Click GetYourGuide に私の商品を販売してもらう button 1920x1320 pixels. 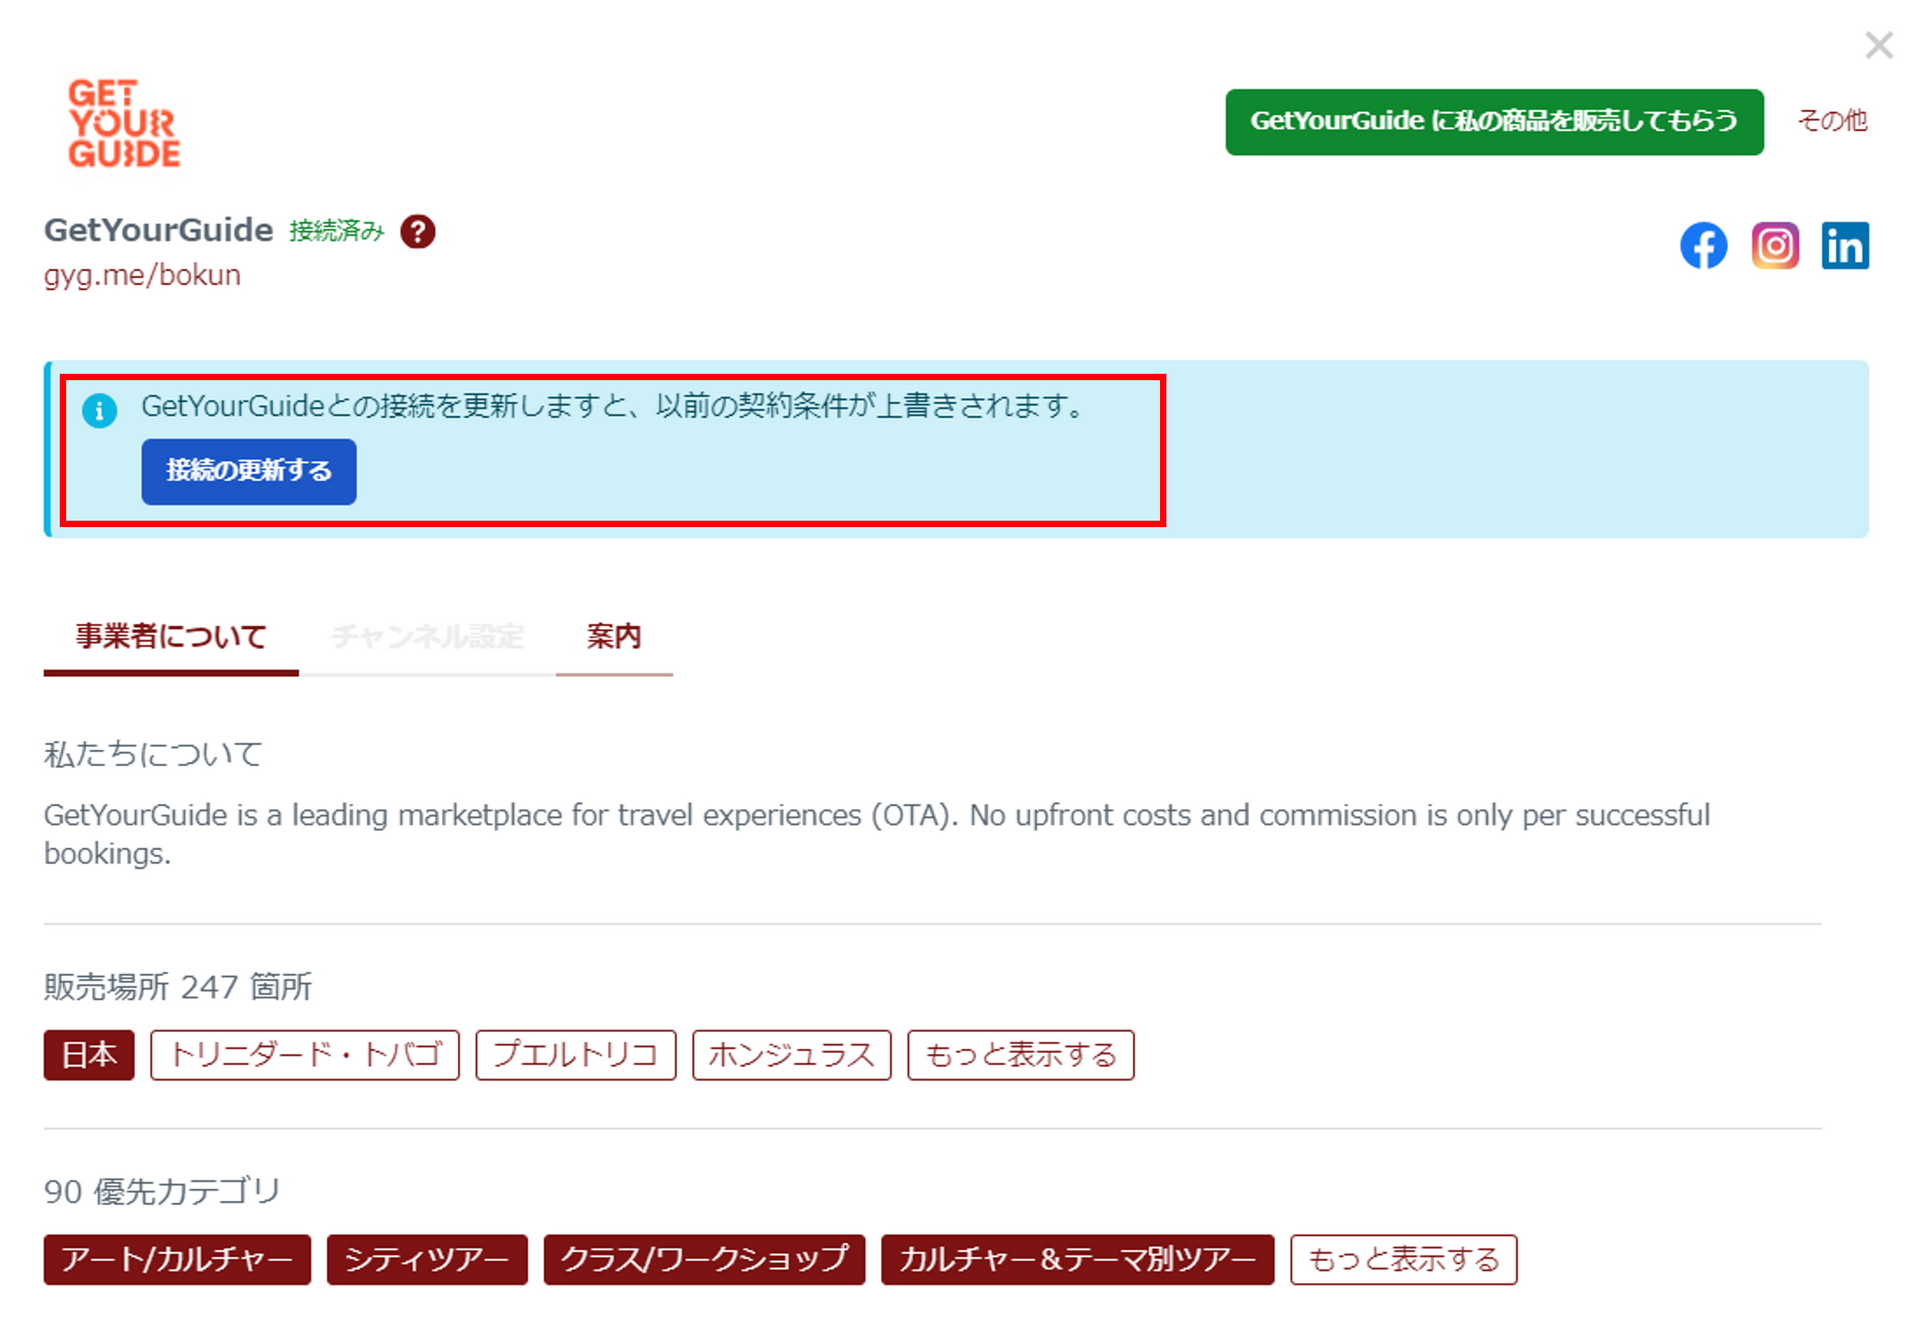(x=1494, y=121)
